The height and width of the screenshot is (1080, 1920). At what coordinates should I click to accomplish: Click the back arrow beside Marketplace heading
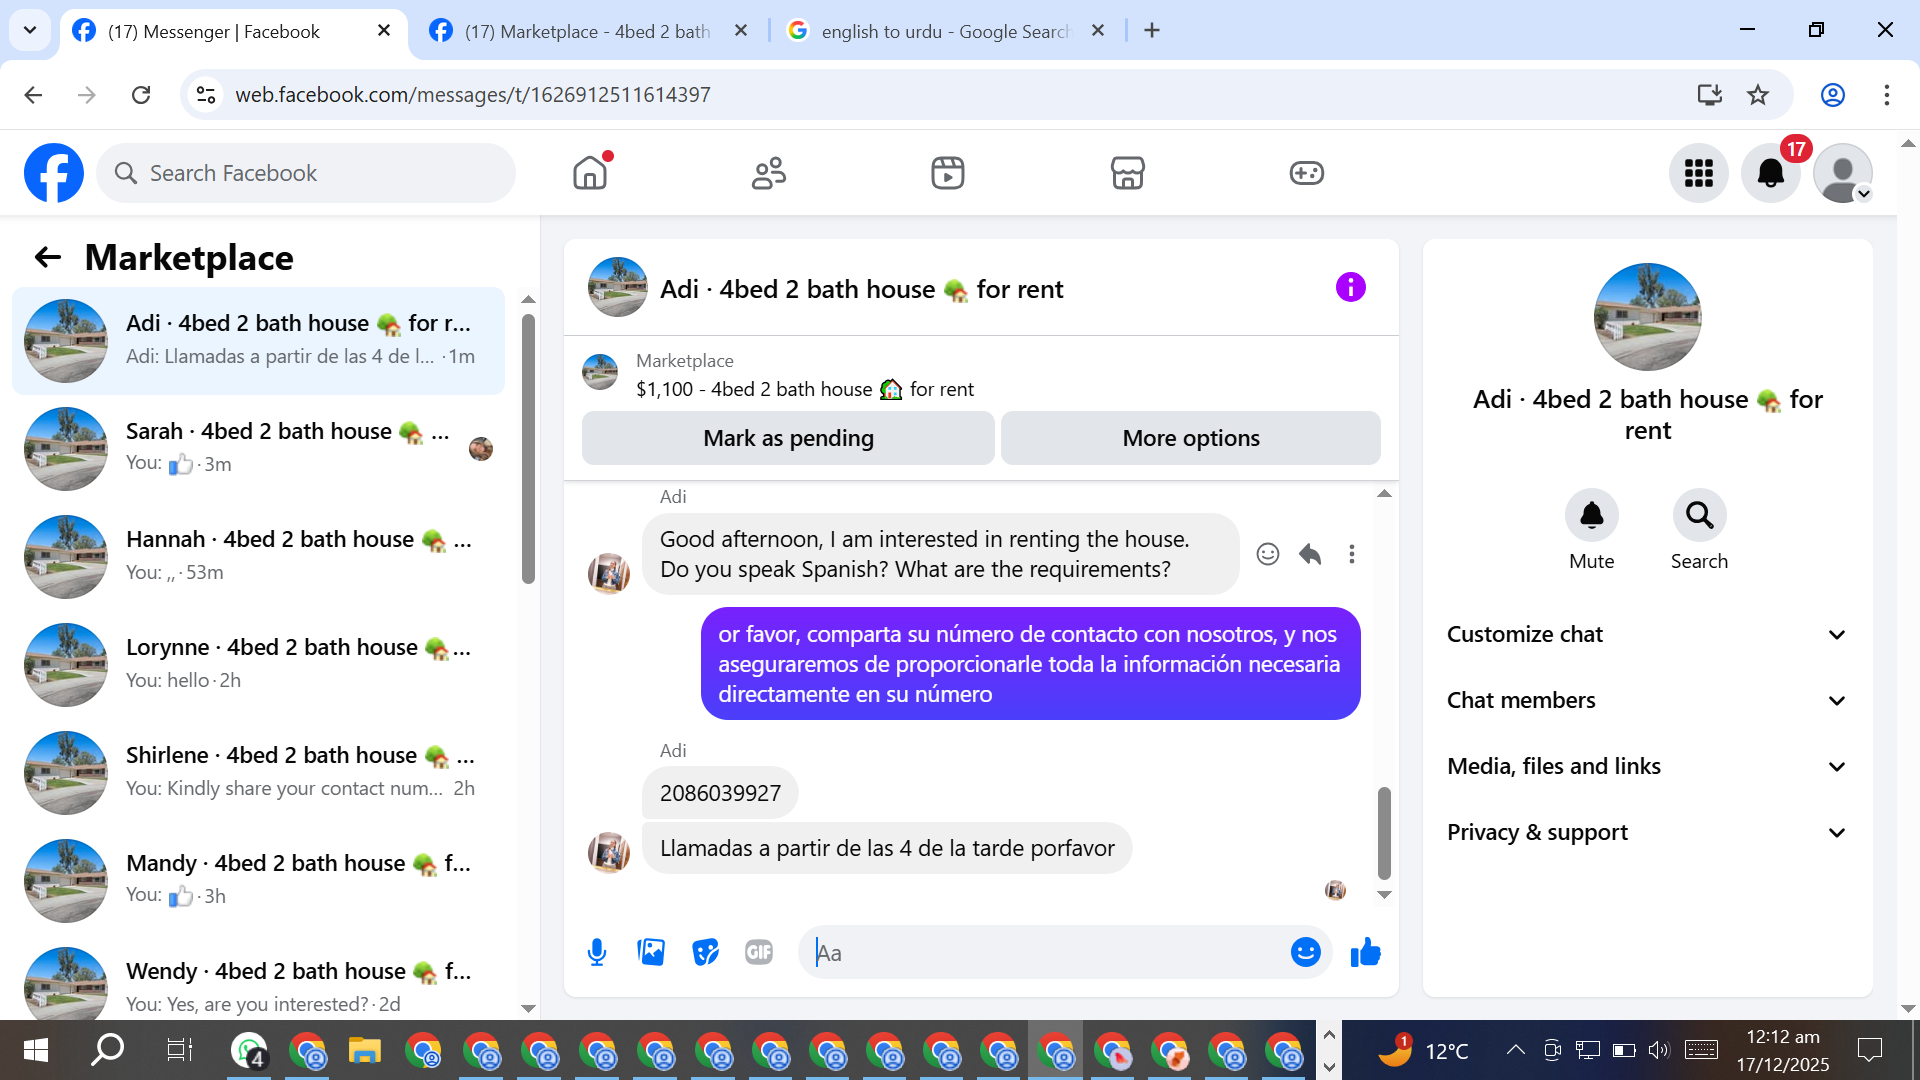(x=48, y=258)
